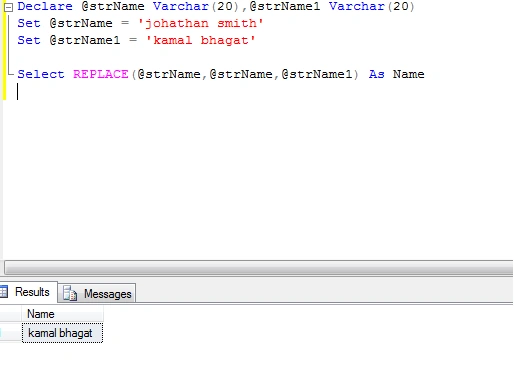Click the @strName1 argument inside REPLACE

[x=317, y=74]
